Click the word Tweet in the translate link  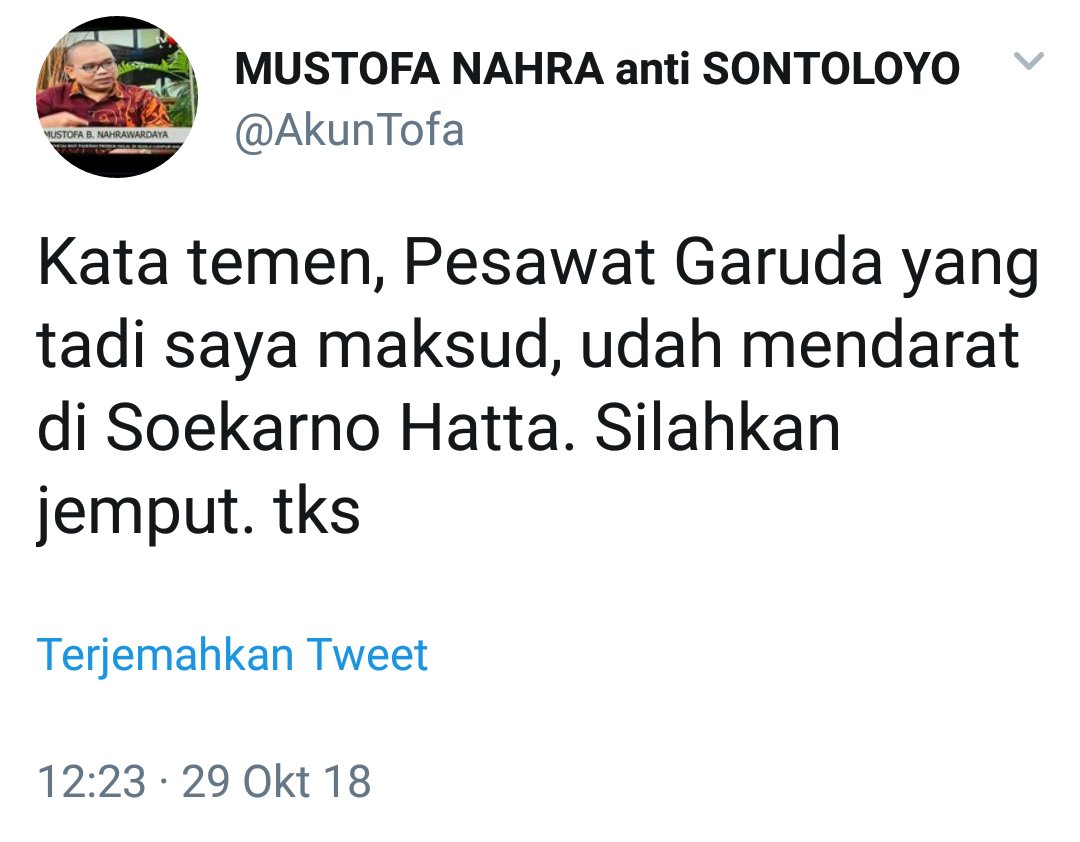coord(367,654)
